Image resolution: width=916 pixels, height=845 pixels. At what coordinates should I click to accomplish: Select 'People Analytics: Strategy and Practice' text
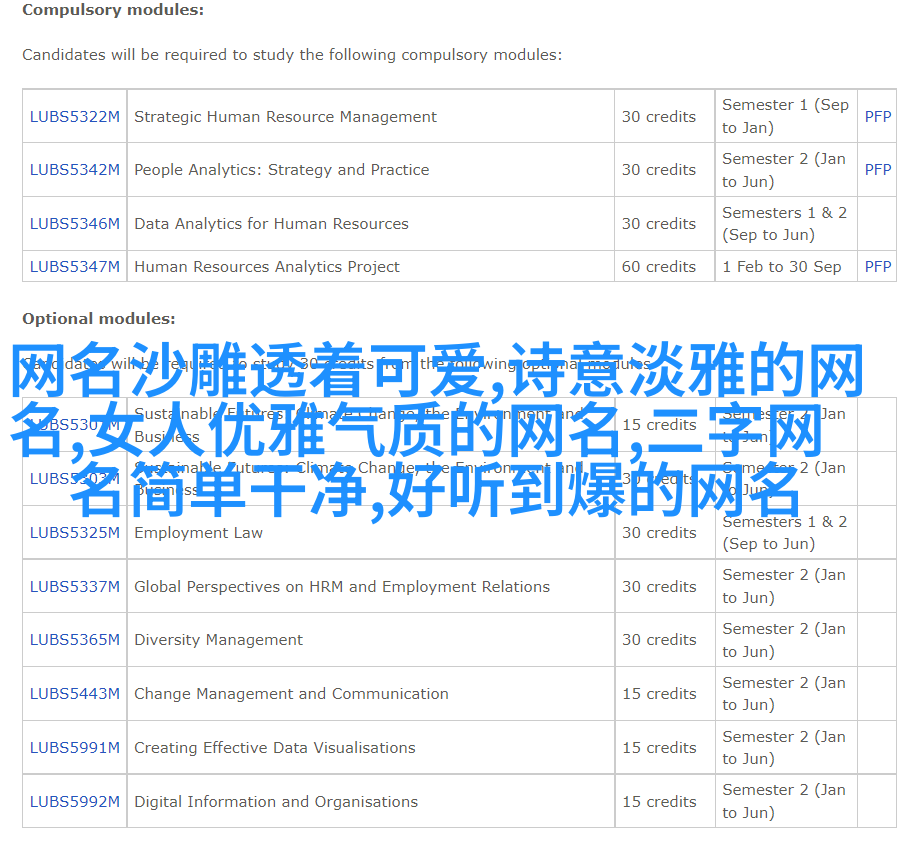pyautogui.click(x=282, y=170)
